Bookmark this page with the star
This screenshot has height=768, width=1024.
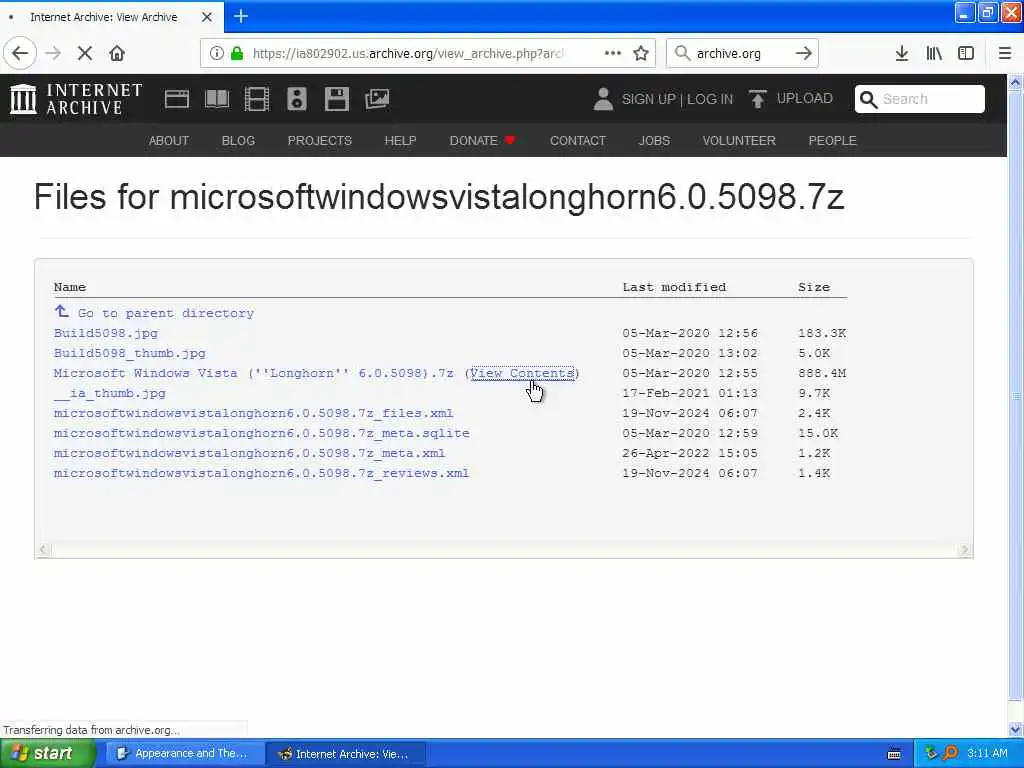(x=641, y=54)
